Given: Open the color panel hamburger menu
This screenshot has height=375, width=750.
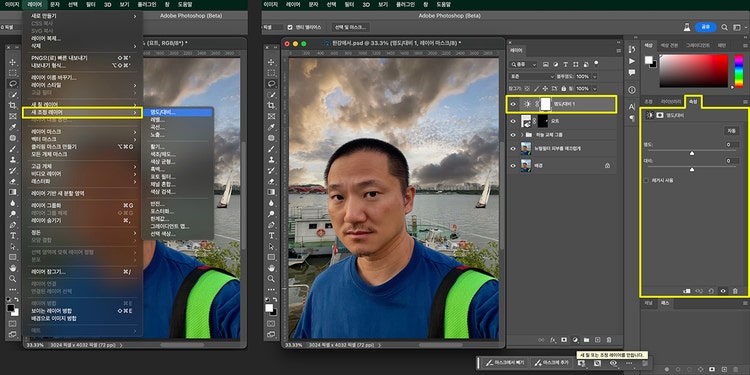Looking at the screenshot, I should pyautogui.click(x=745, y=46).
